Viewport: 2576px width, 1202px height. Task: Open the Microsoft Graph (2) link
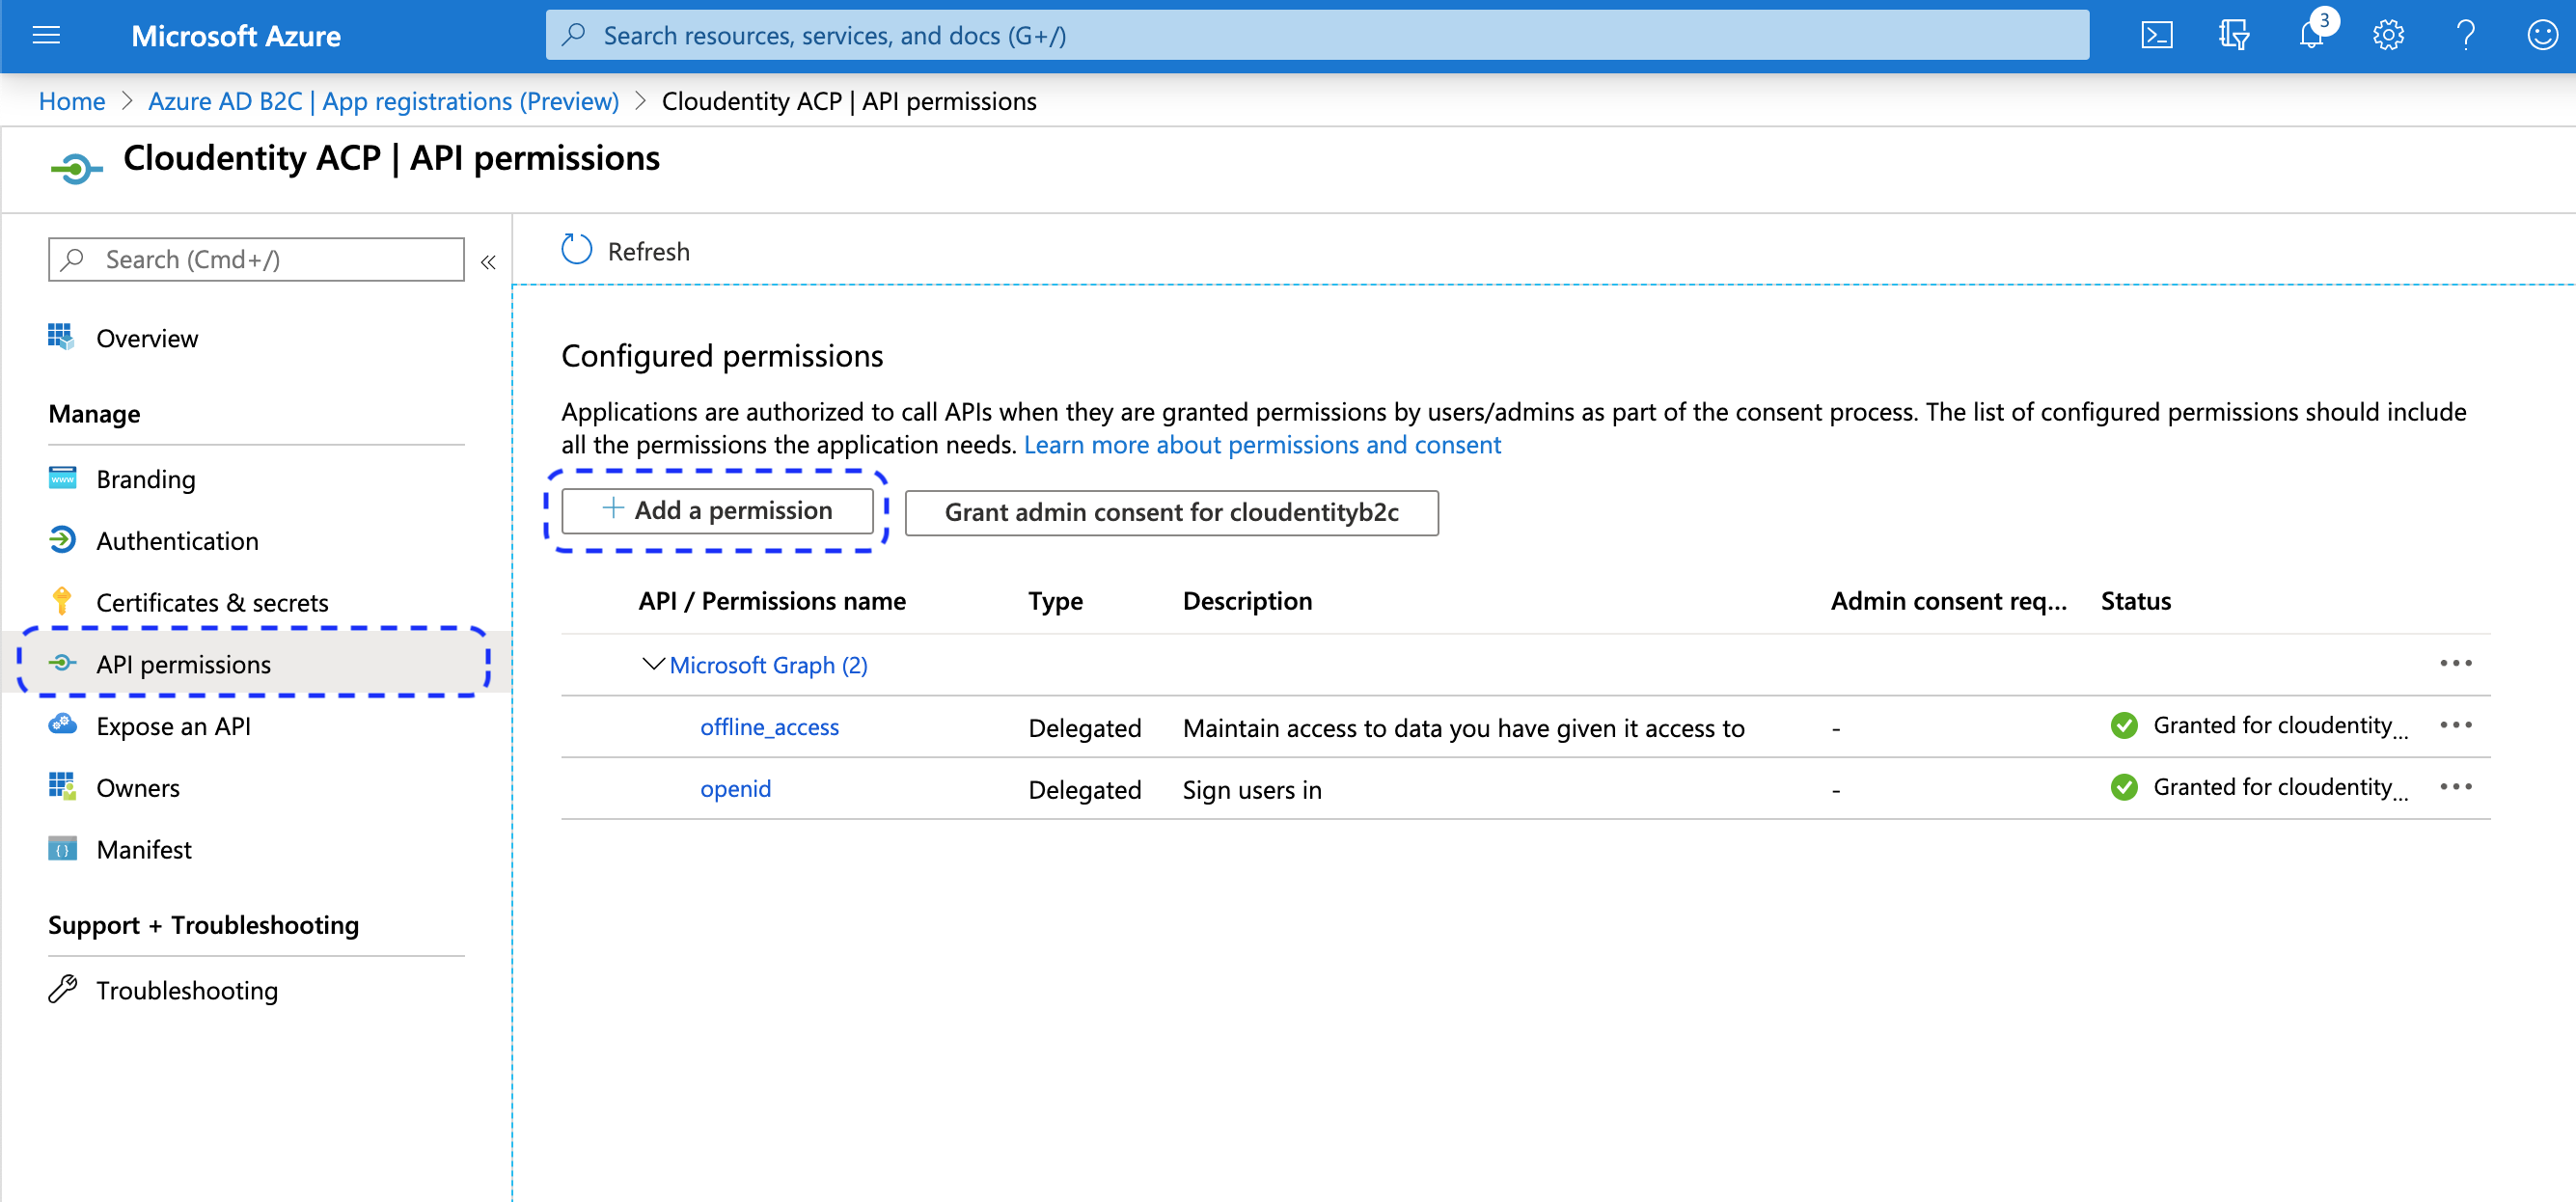tap(768, 665)
